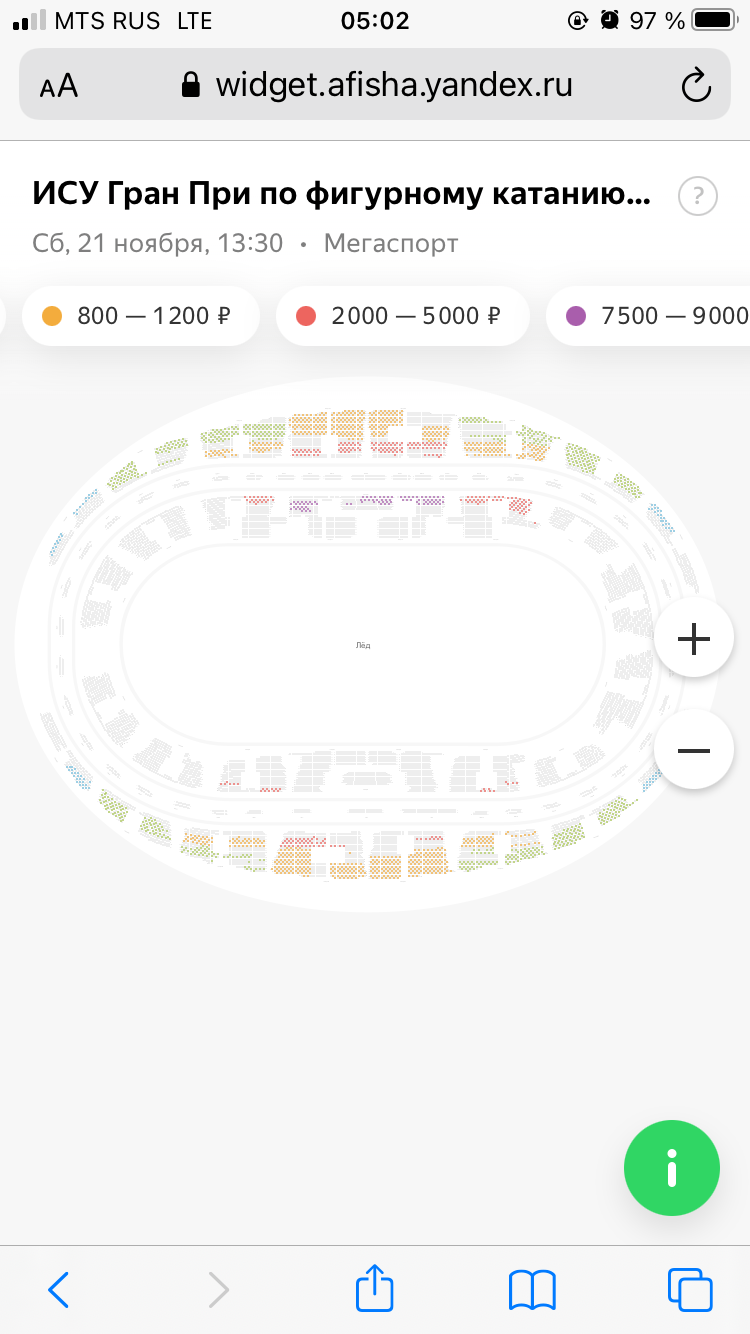Tap the orange price color dot
750x1334 pixels.
pos(52,316)
